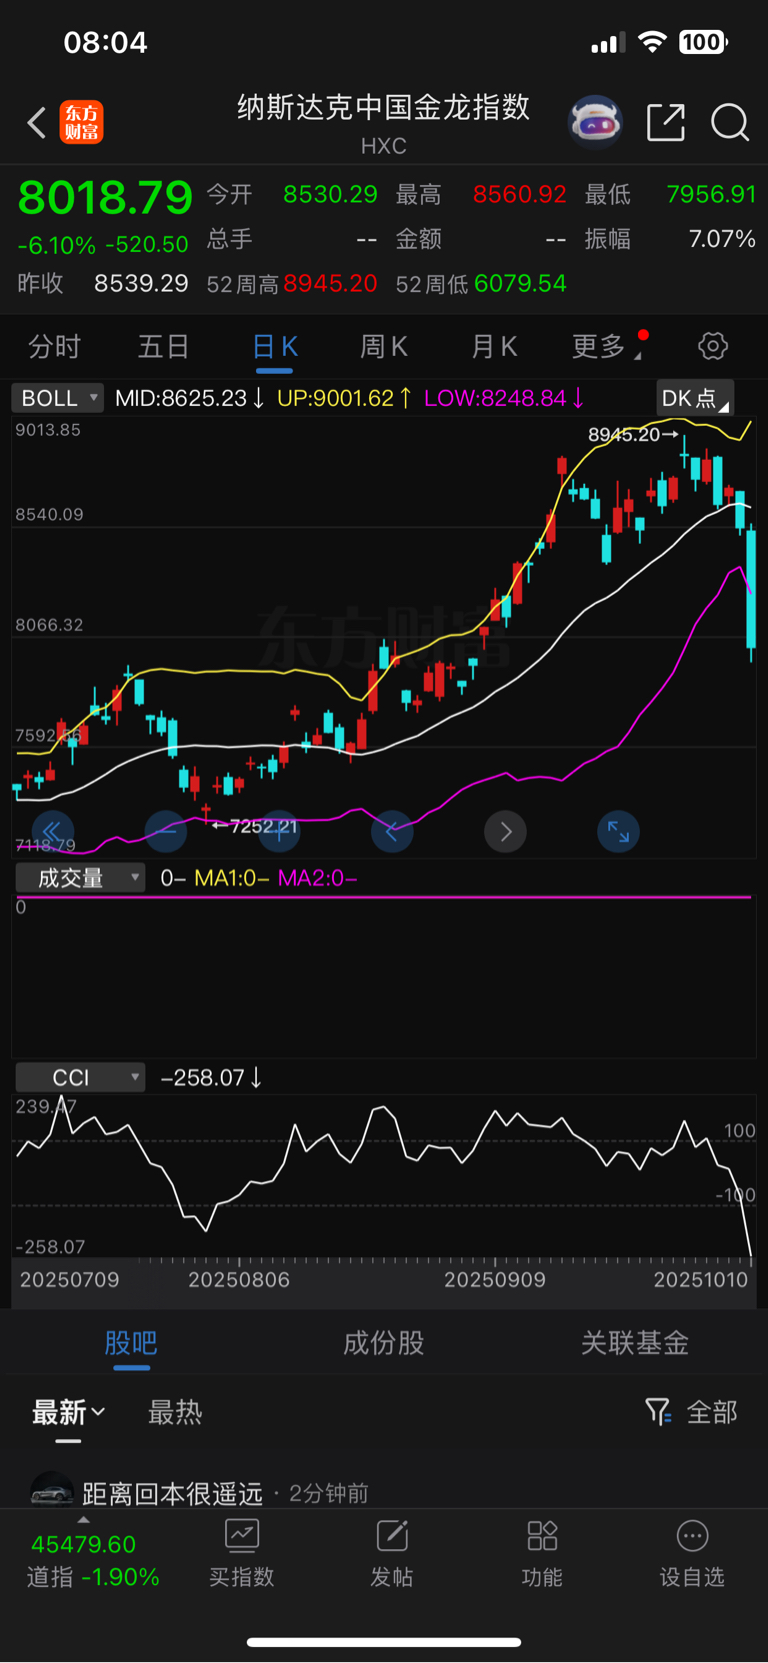
Task: Tap the percent change -6.10%
Action: coord(57,245)
